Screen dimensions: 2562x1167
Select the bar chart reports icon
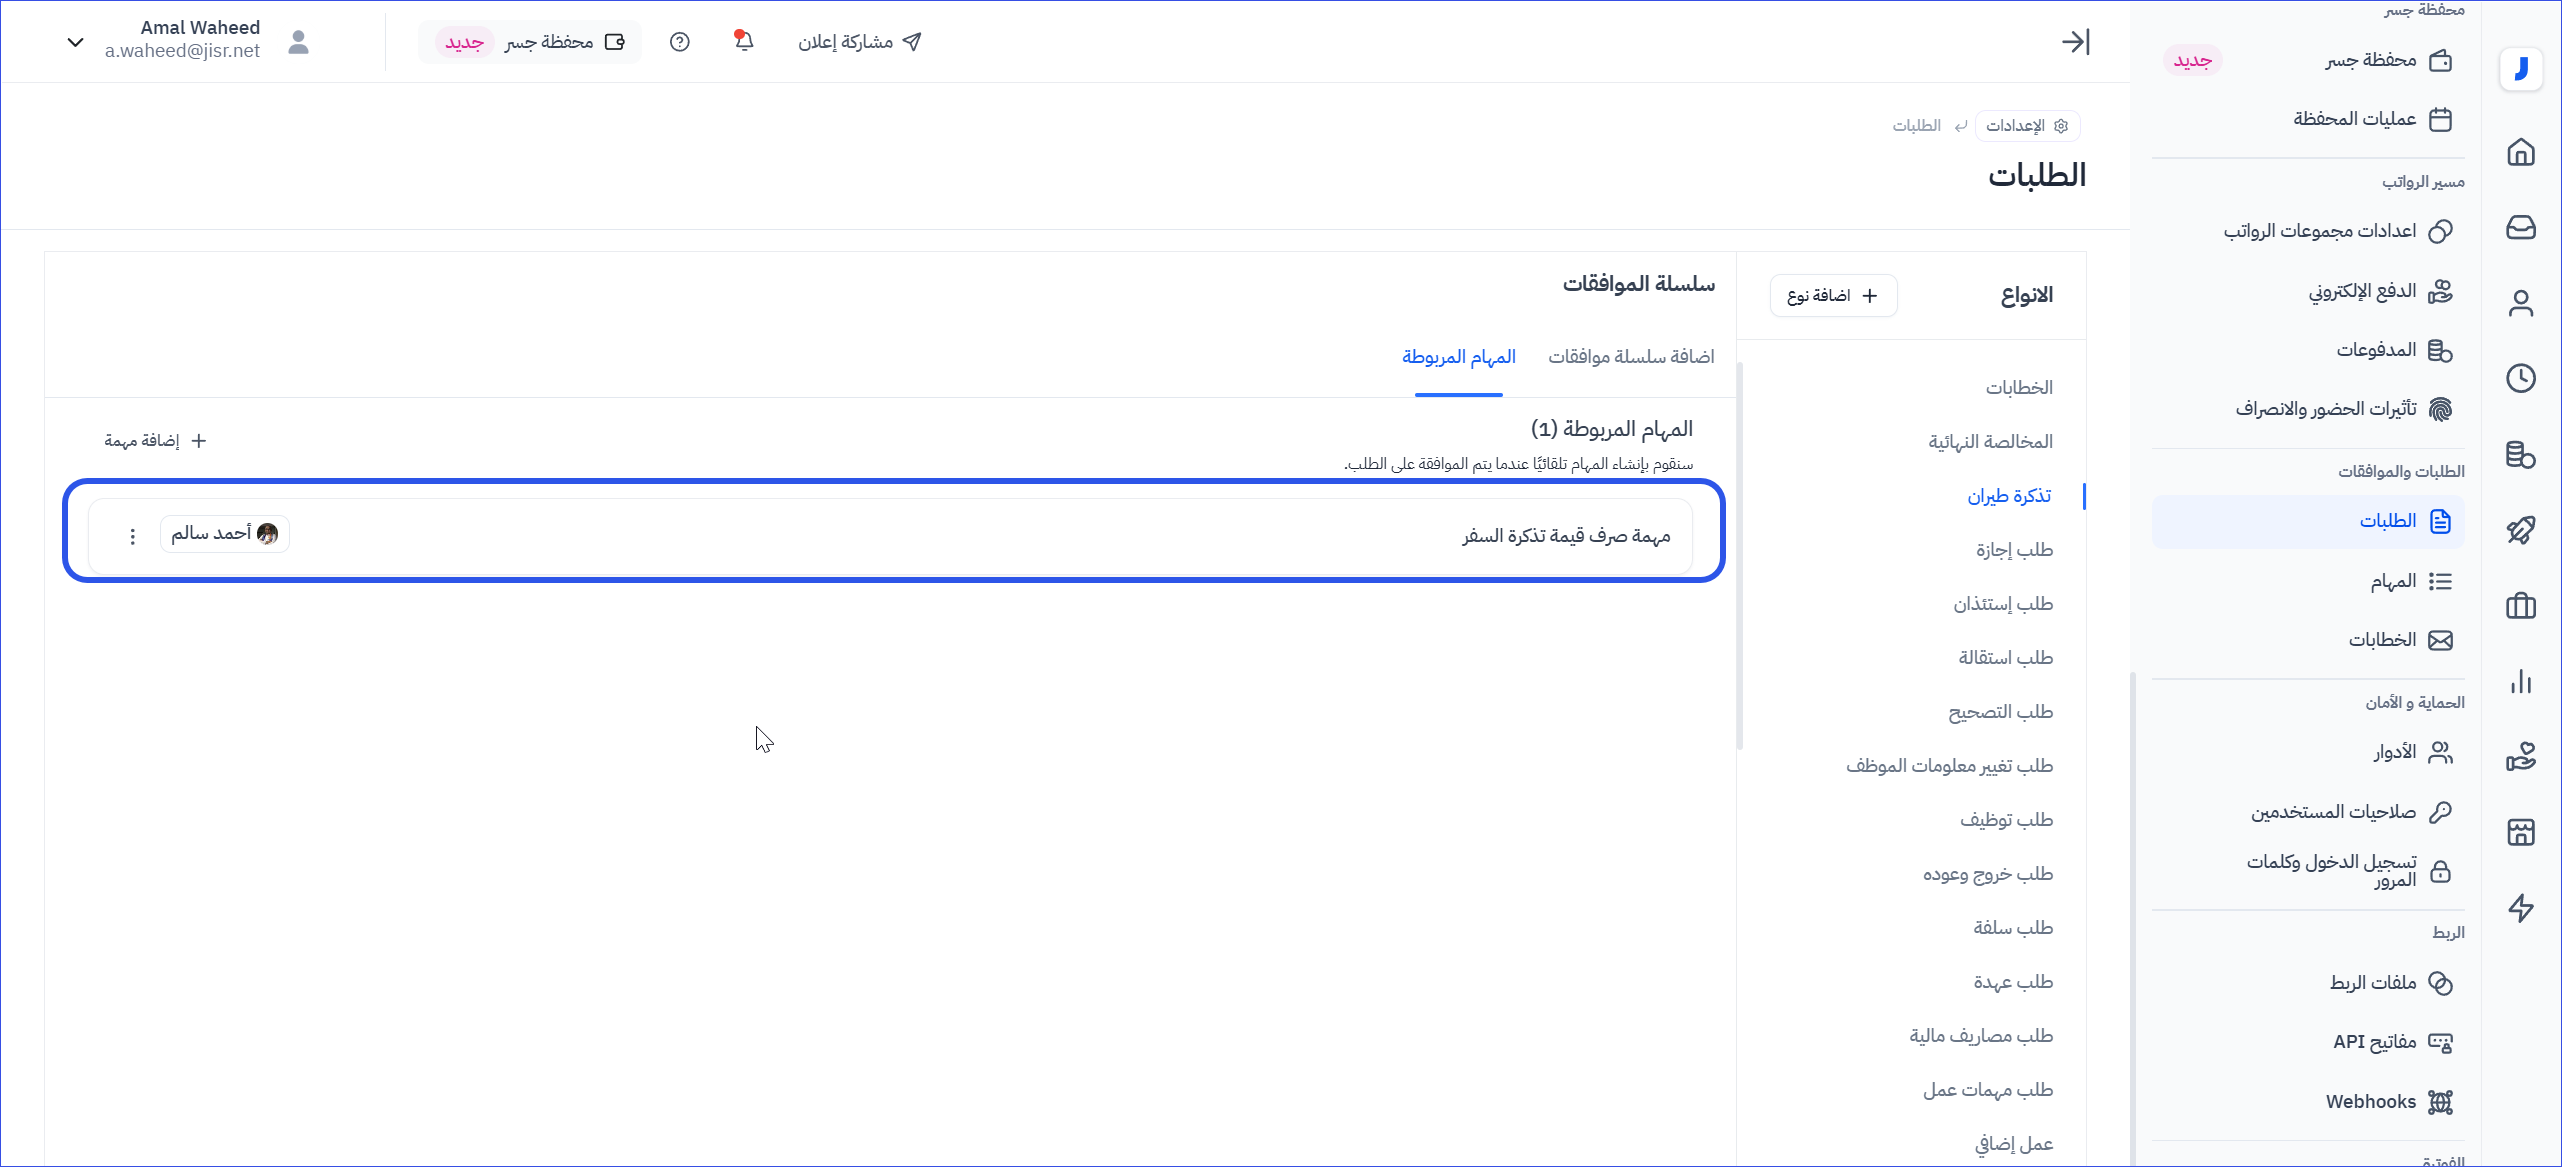point(2521,682)
